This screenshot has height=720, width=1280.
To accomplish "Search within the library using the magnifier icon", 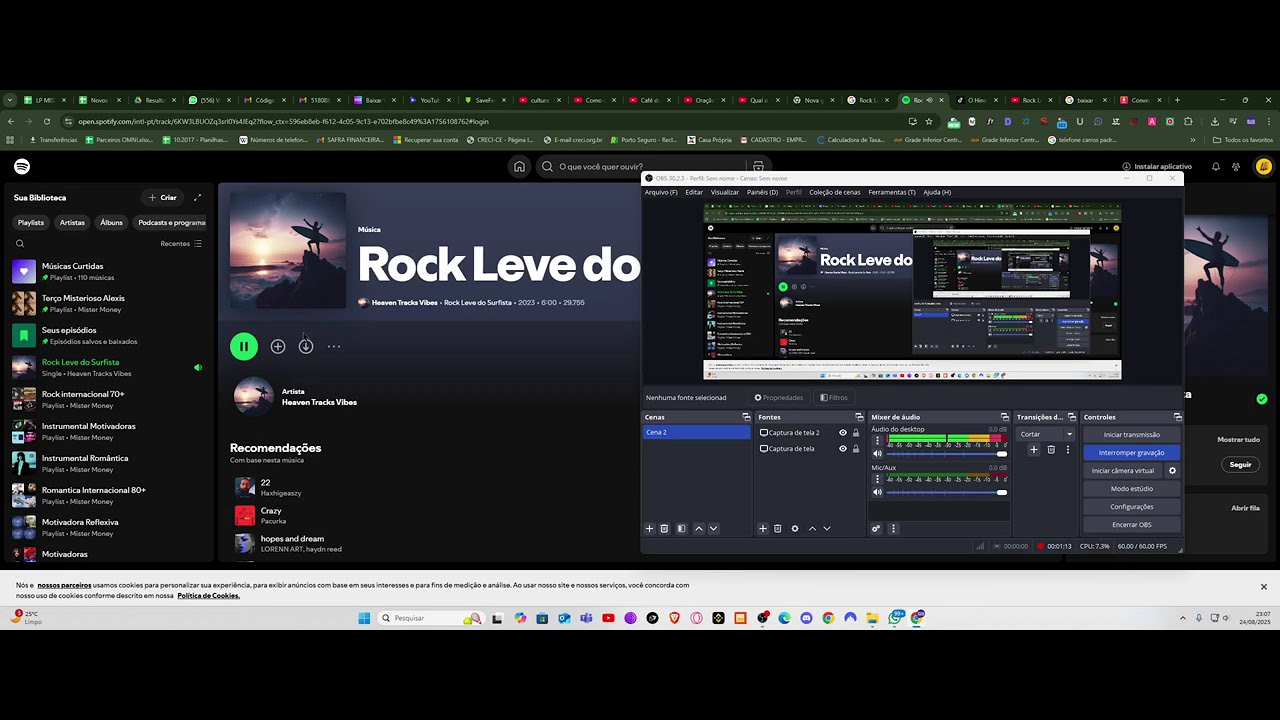I will [x=20, y=243].
